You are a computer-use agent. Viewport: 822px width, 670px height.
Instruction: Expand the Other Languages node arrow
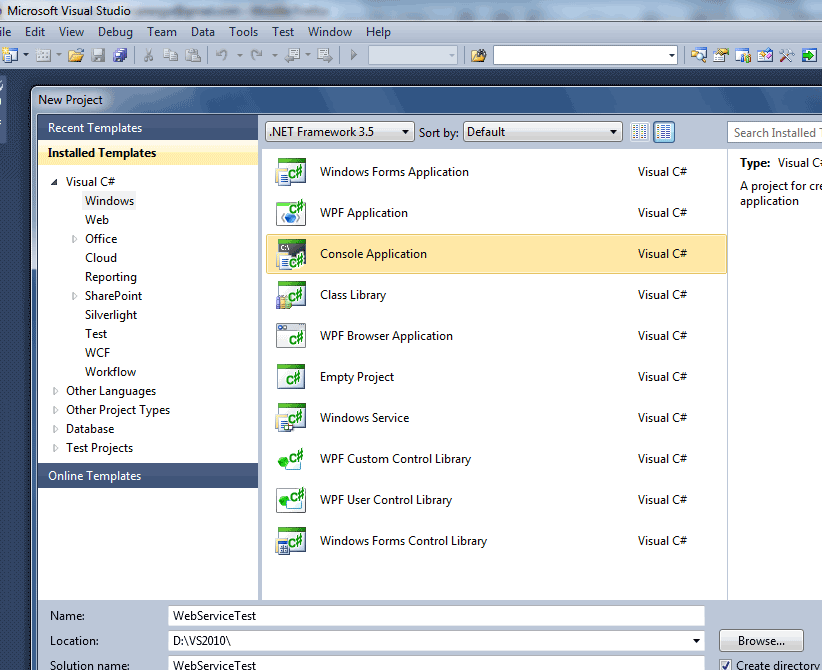click(x=55, y=391)
